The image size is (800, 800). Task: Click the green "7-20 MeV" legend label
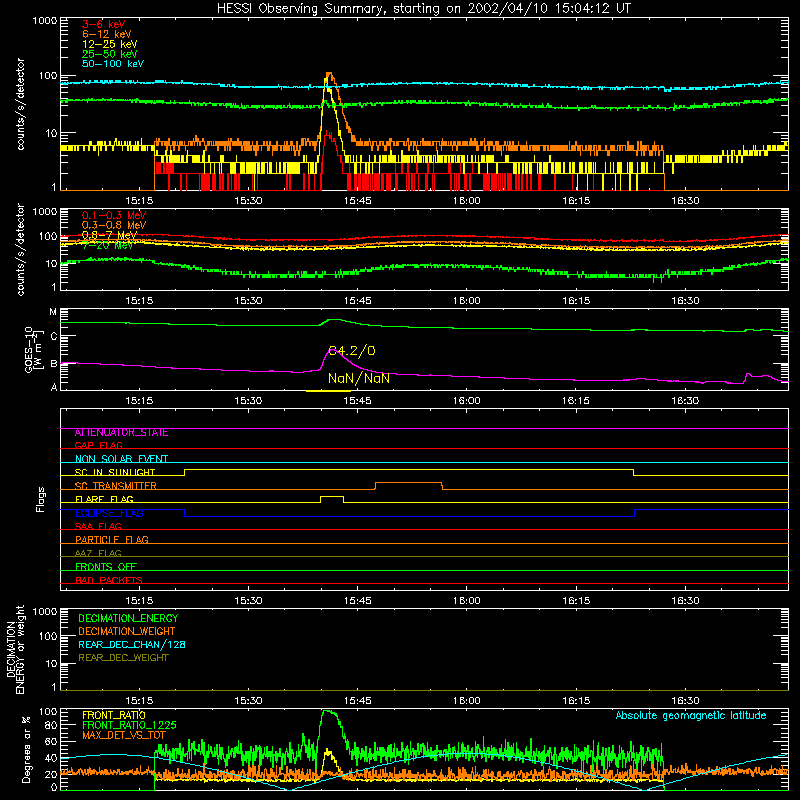107,245
